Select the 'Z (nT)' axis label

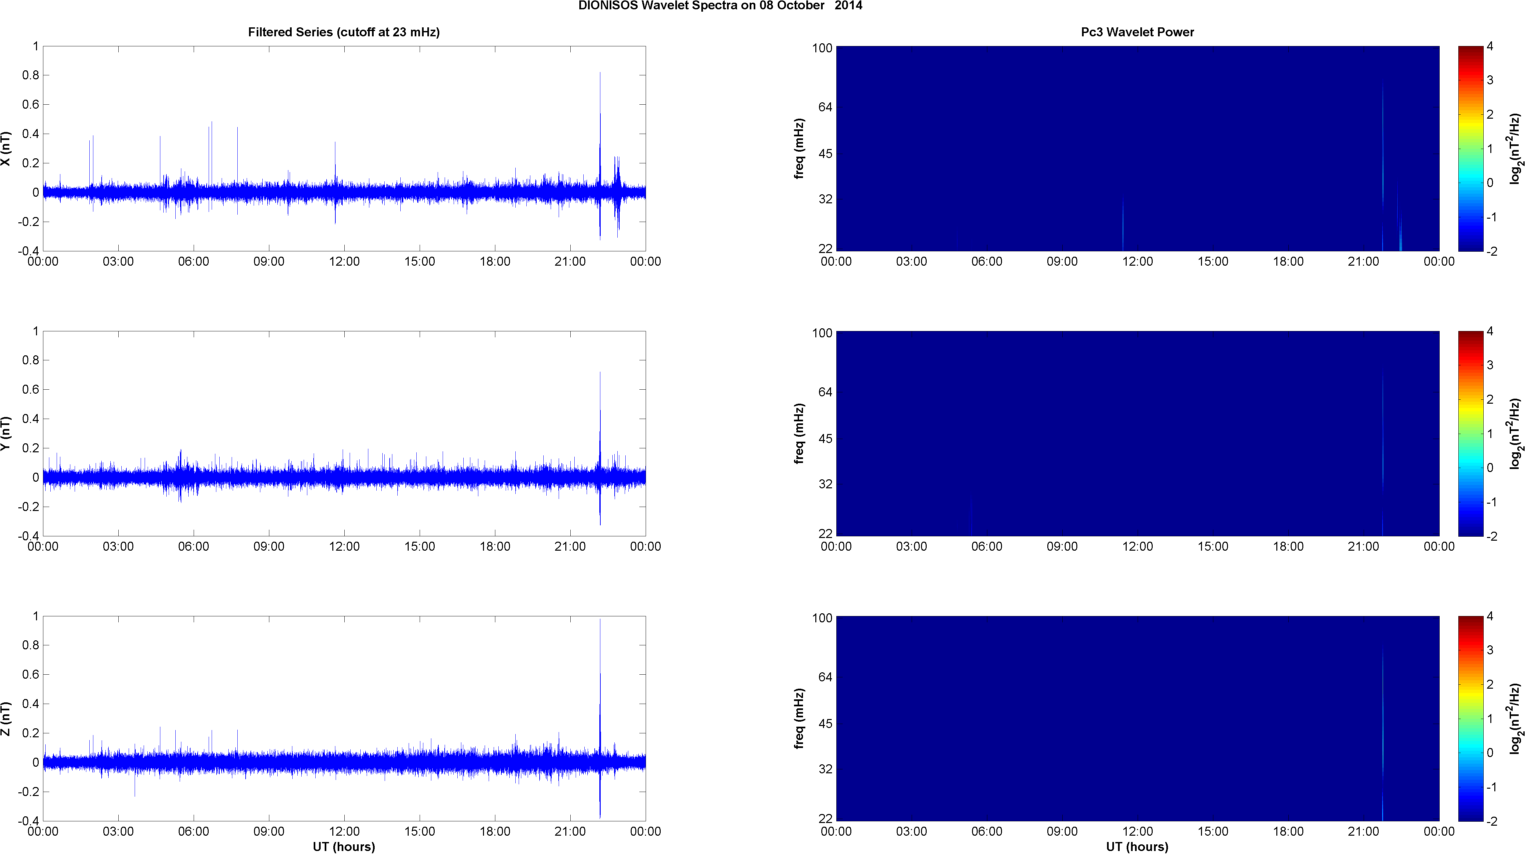pos(6,719)
